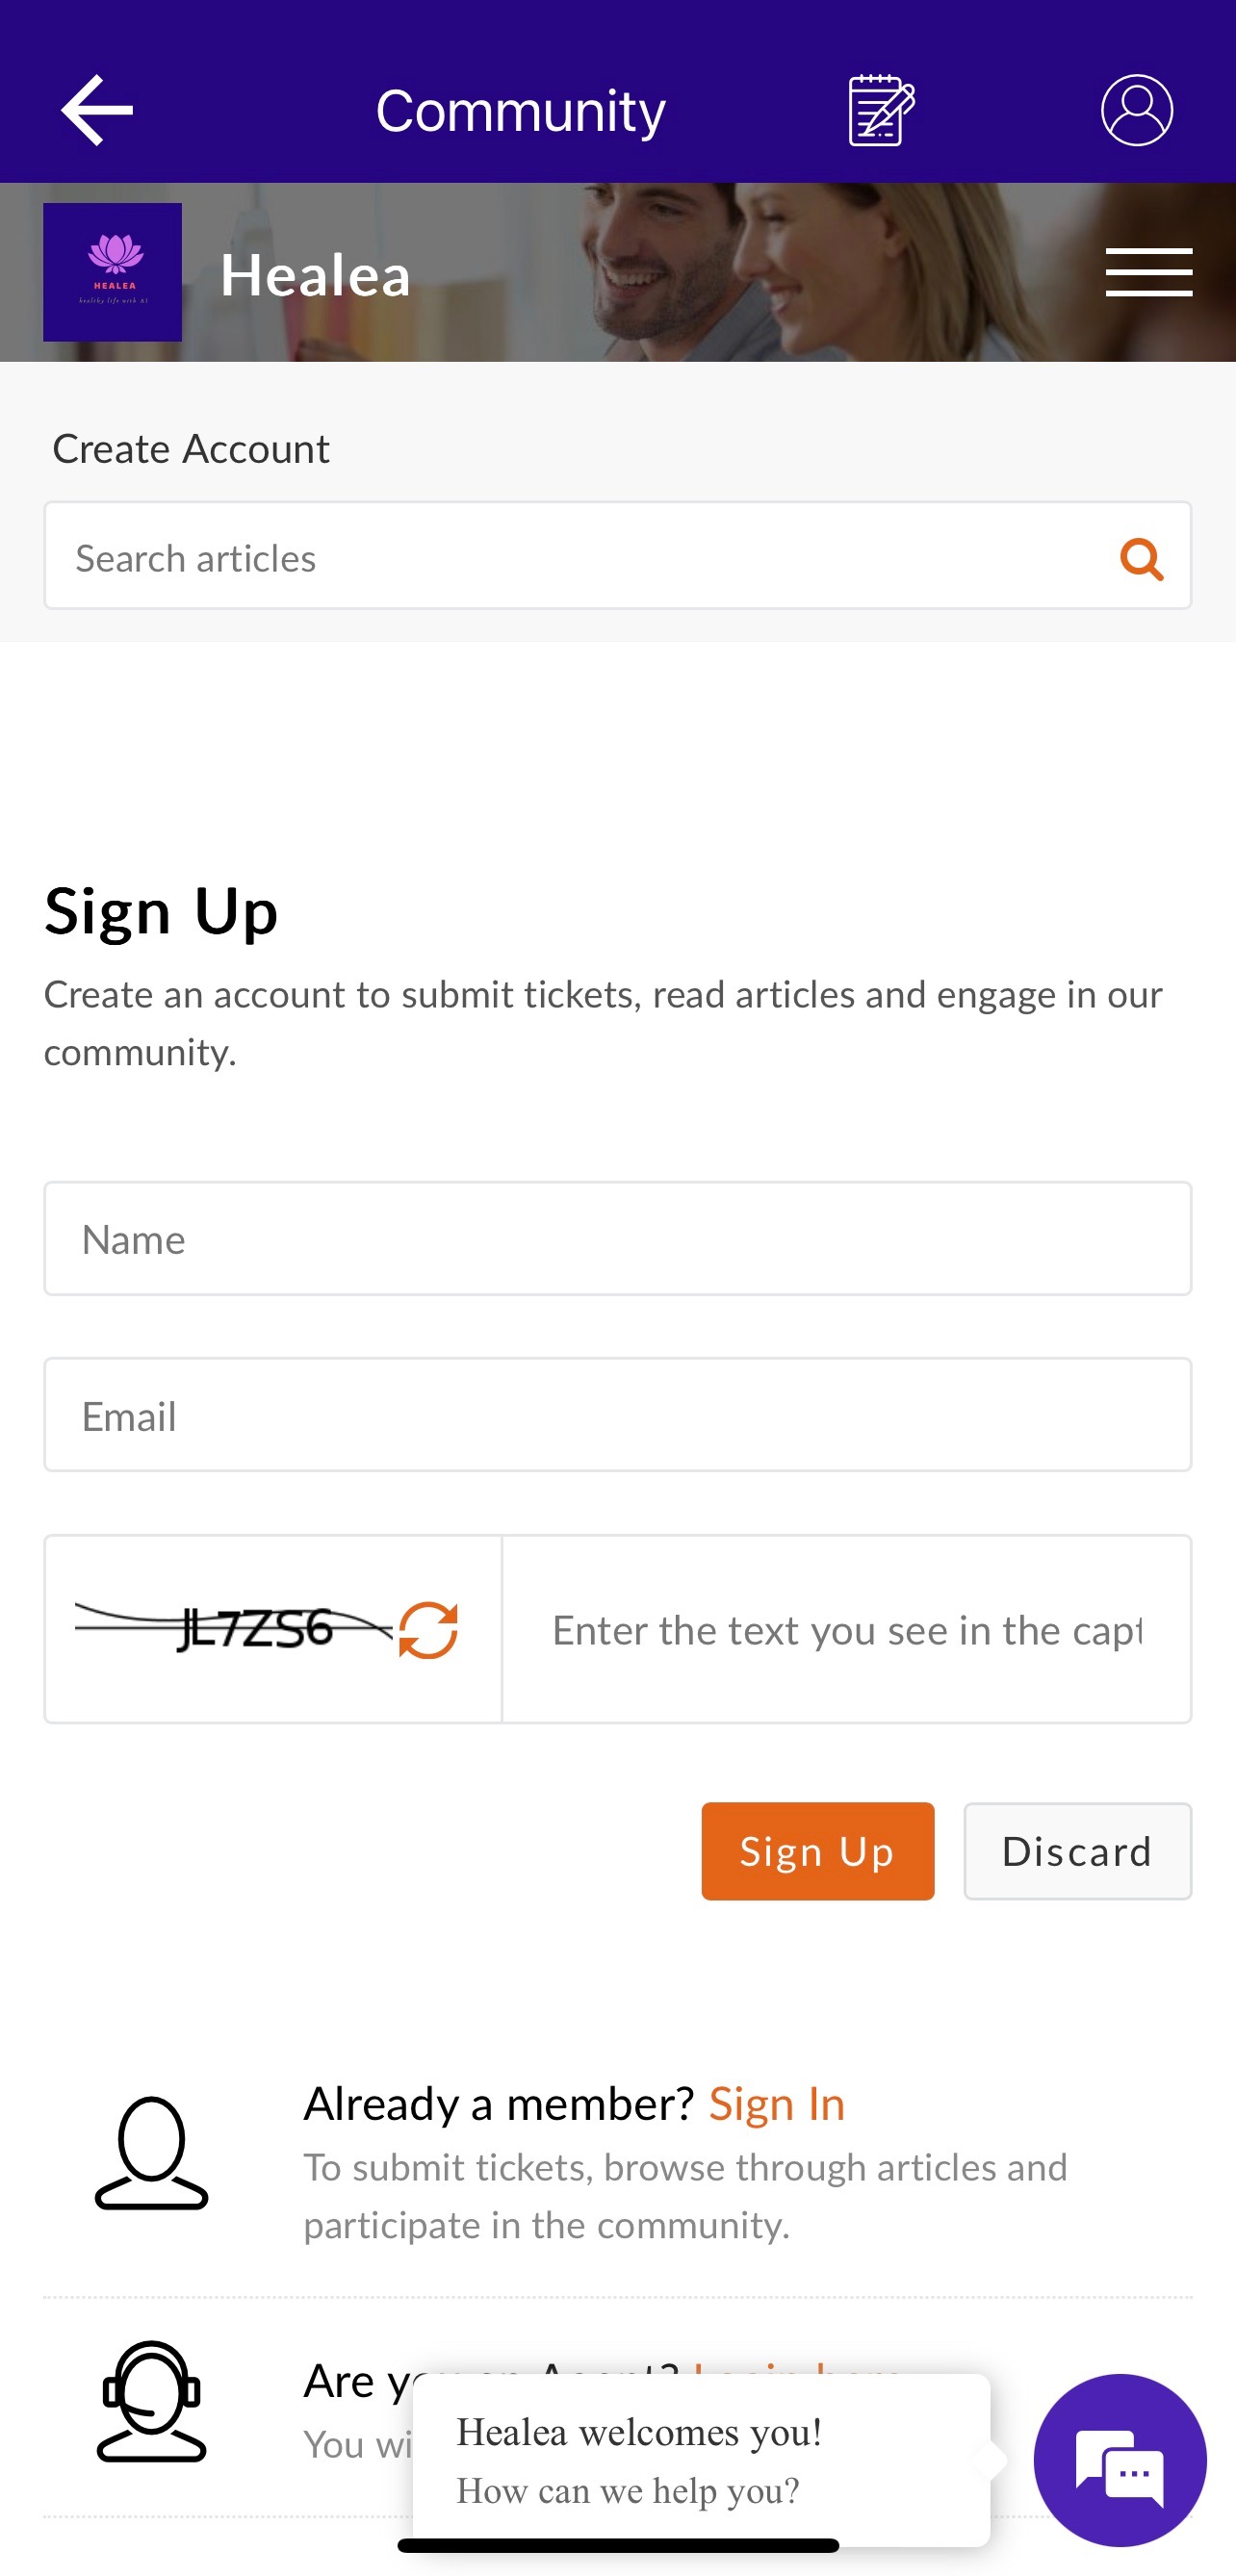The height and width of the screenshot is (2576, 1236).
Task: Follow the Sign In link
Action: [x=776, y=2104]
